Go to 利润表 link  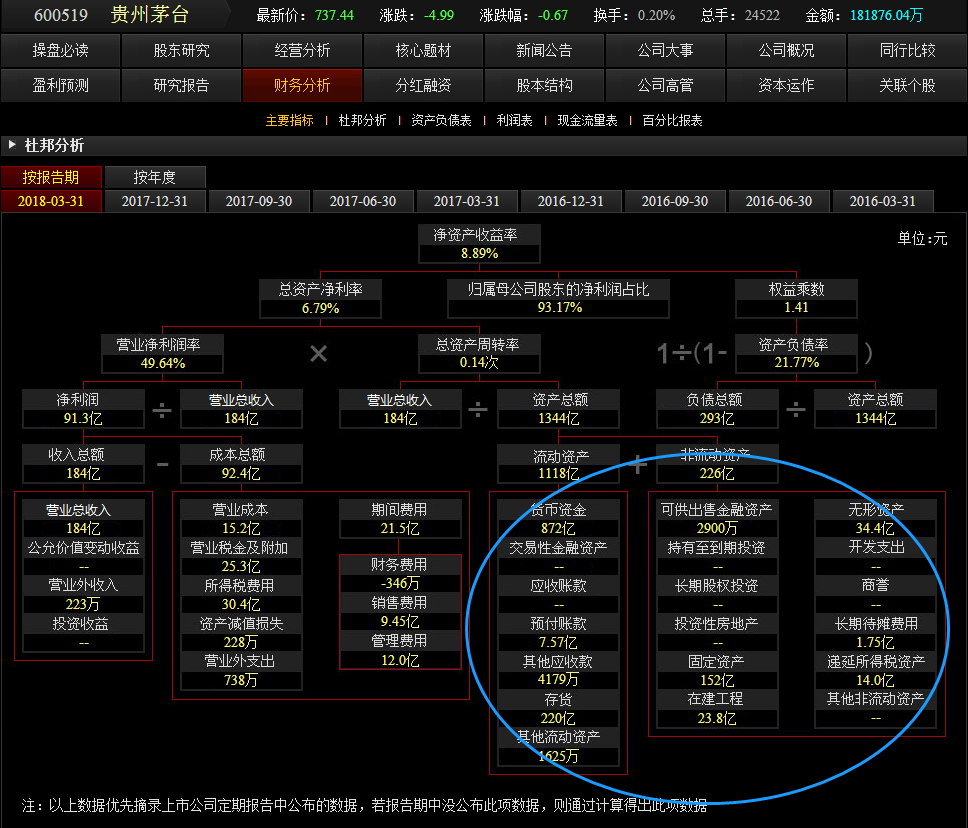click(x=514, y=120)
